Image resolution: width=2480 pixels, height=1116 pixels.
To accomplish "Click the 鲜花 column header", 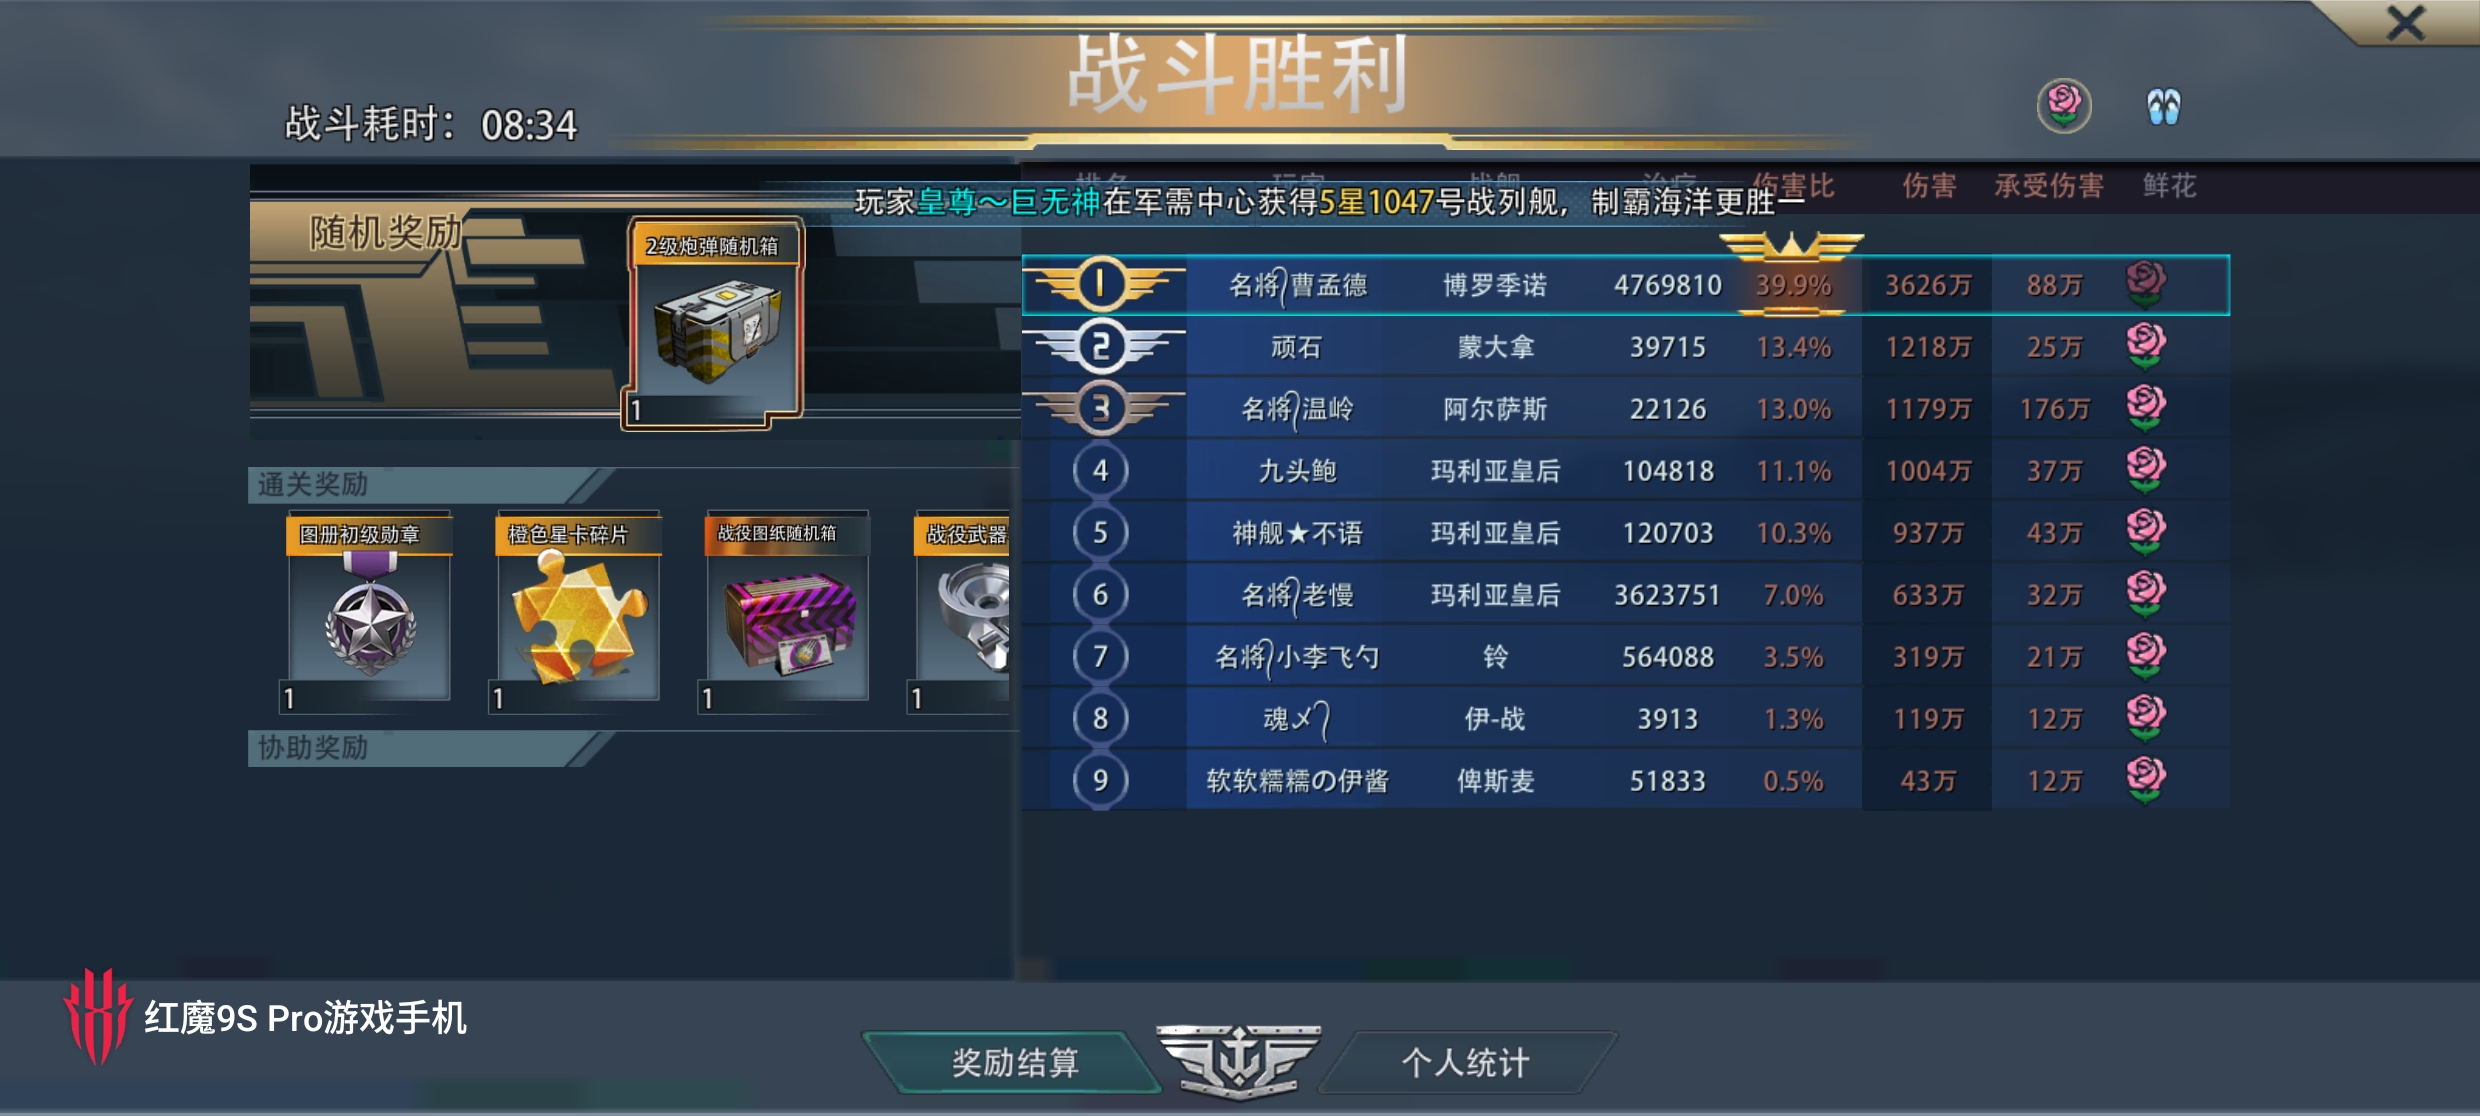I will pos(2169,186).
